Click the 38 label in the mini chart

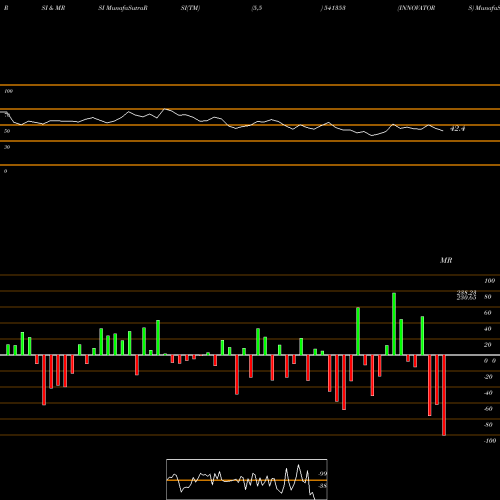322,486
